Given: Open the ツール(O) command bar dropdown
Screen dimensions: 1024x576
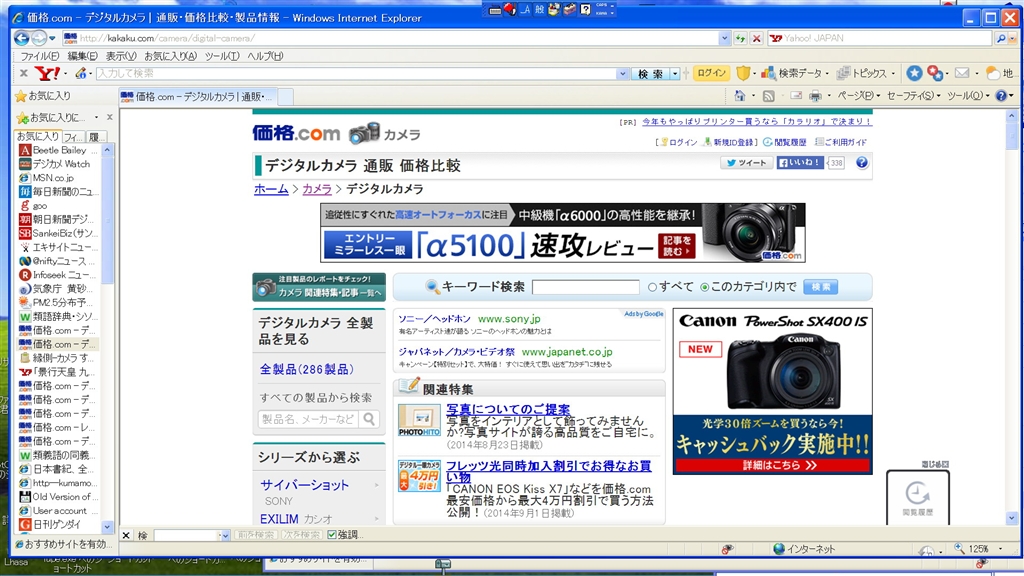Looking at the screenshot, I should pos(968,96).
